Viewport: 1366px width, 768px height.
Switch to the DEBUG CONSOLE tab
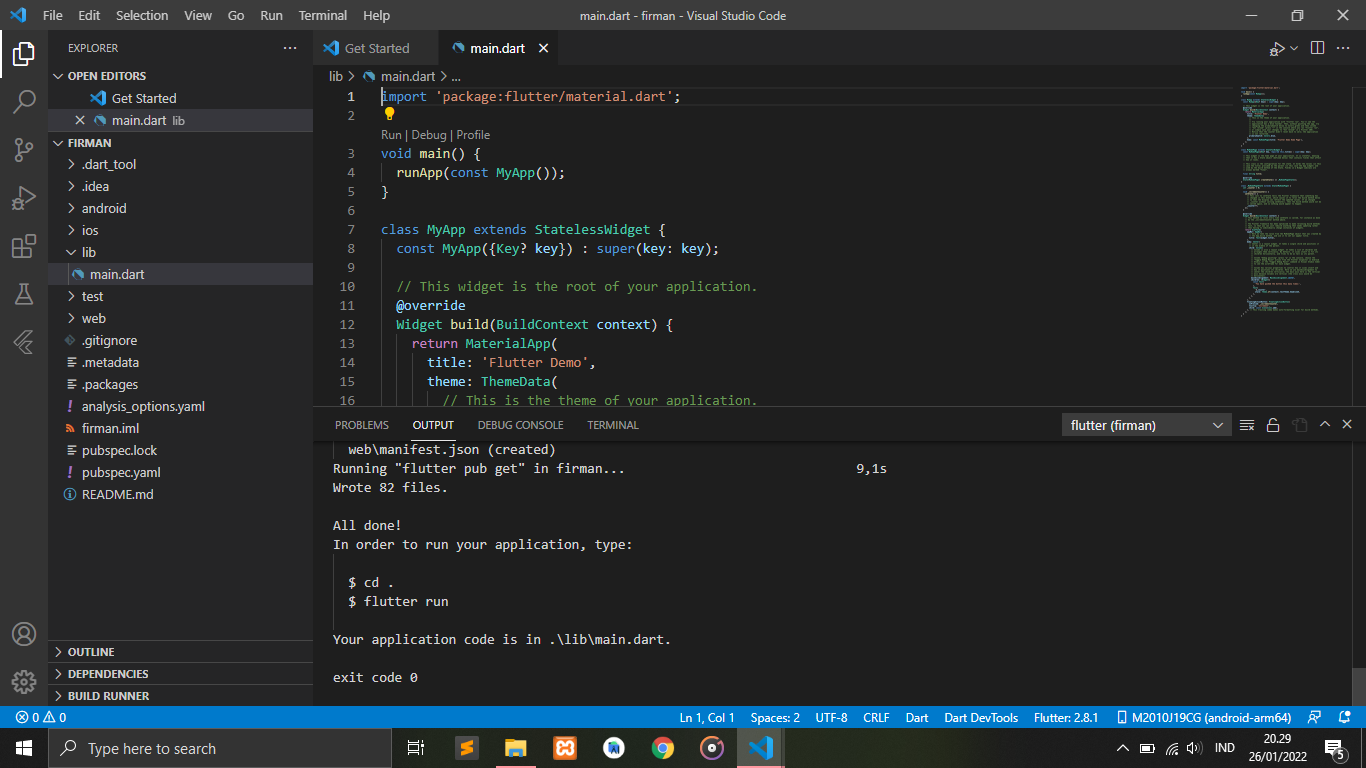(520, 425)
